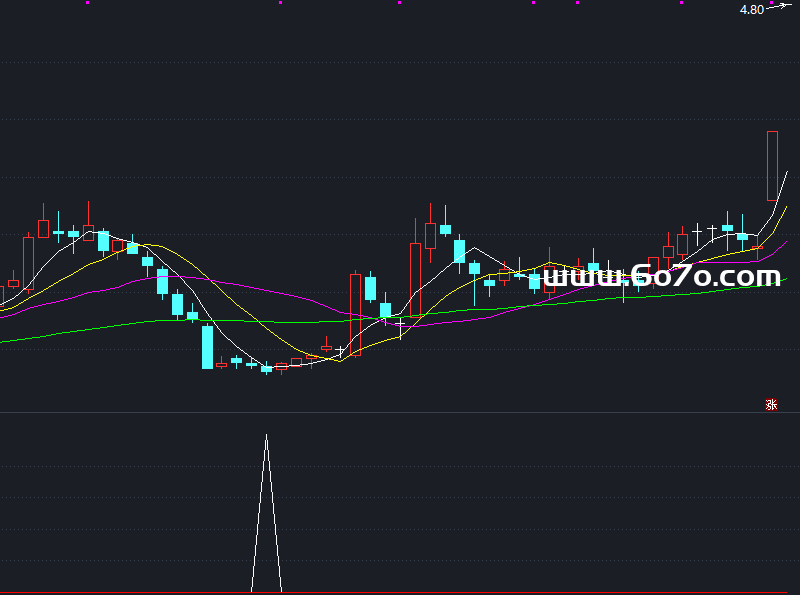Click the cyan candle after the mid-chart peak
The height and width of the screenshot is (595, 800).
coord(445,229)
